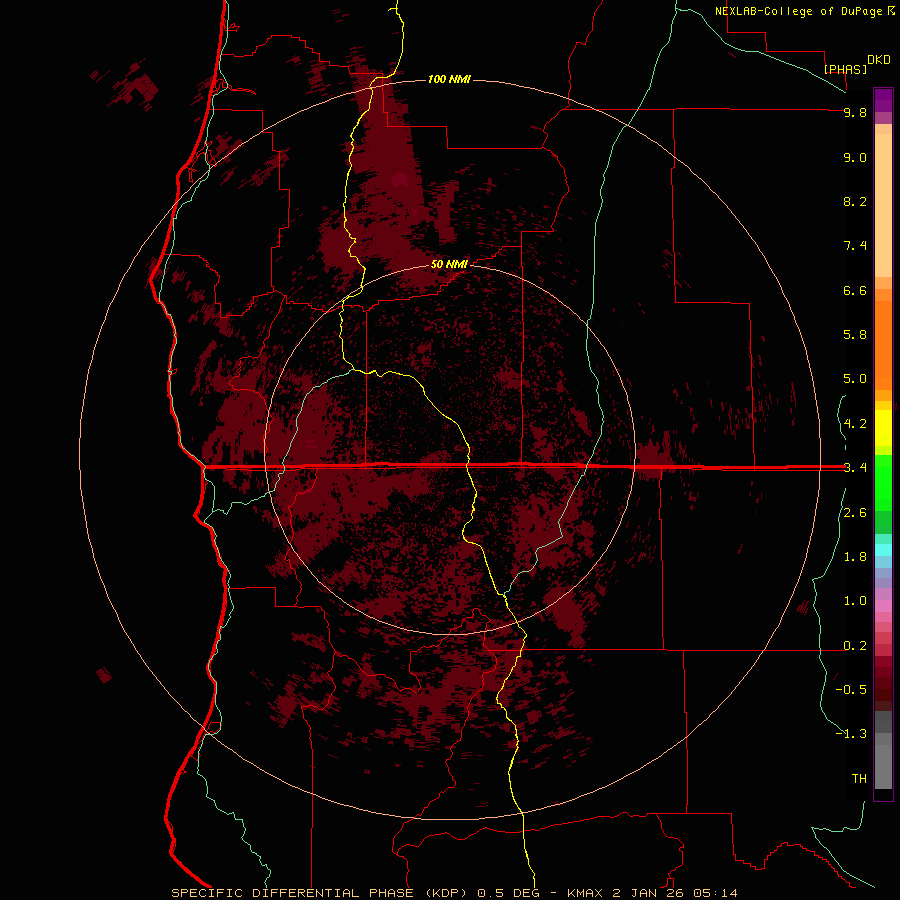Viewport: 900px width, 900px height.
Task: Click the TH label on the color scale
Action: (x=859, y=779)
